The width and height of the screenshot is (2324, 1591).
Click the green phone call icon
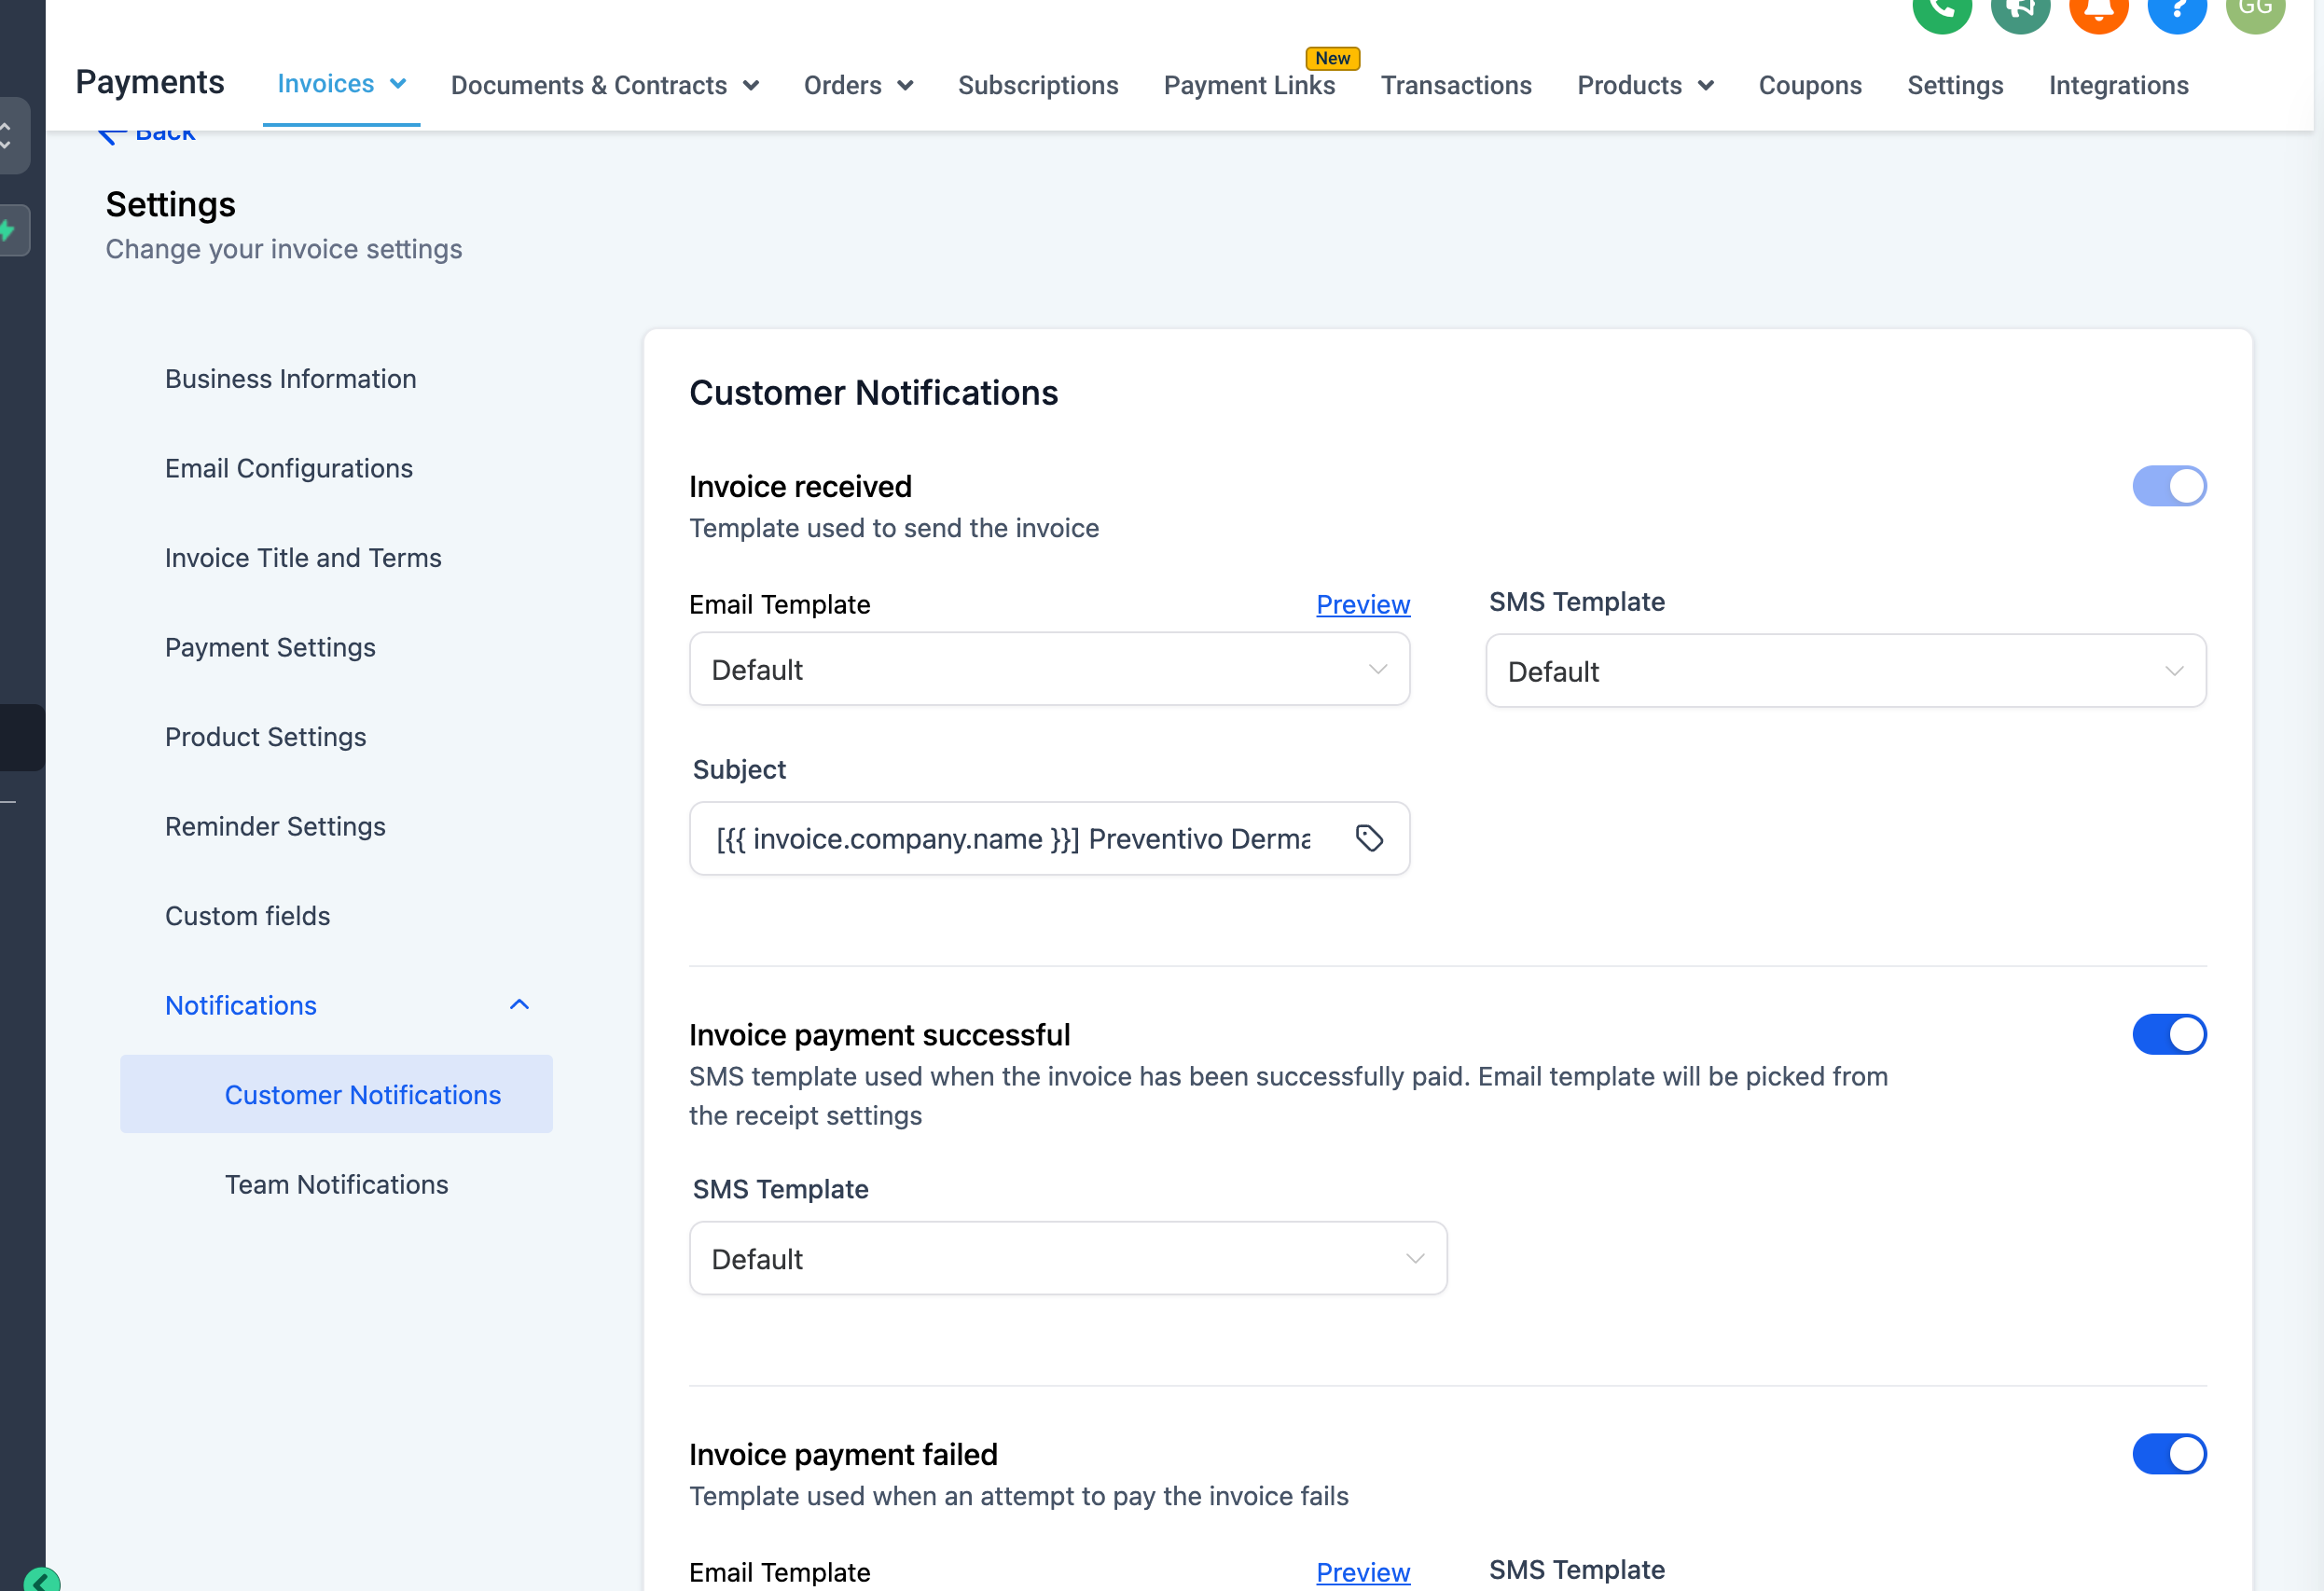click(x=1941, y=10)
